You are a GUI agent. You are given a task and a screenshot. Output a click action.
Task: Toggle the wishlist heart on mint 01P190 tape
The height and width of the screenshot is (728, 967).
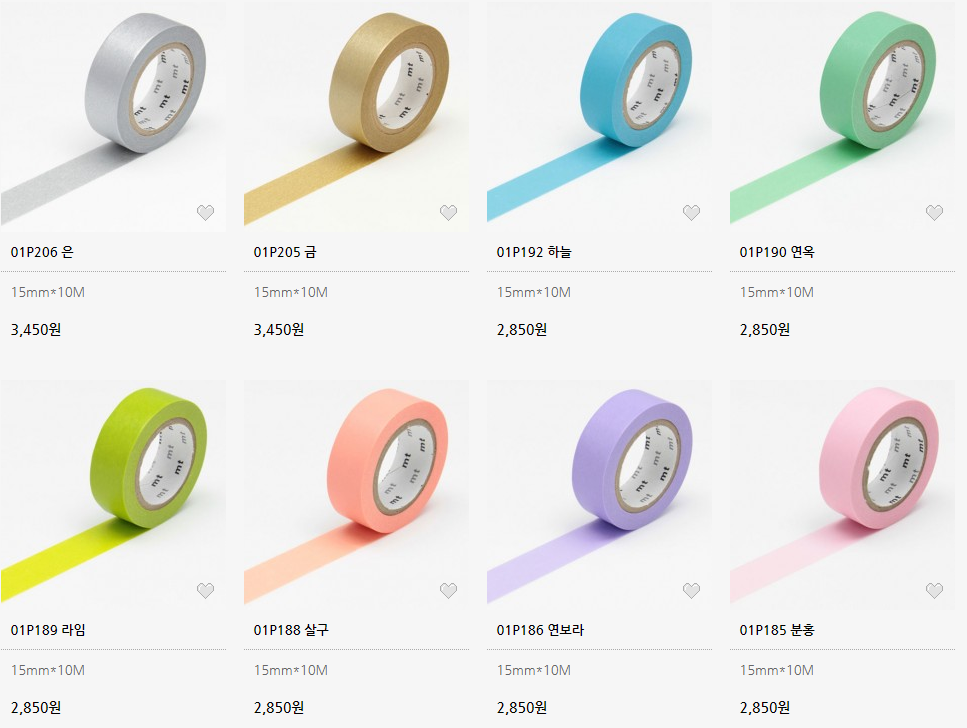coord(934,213)
